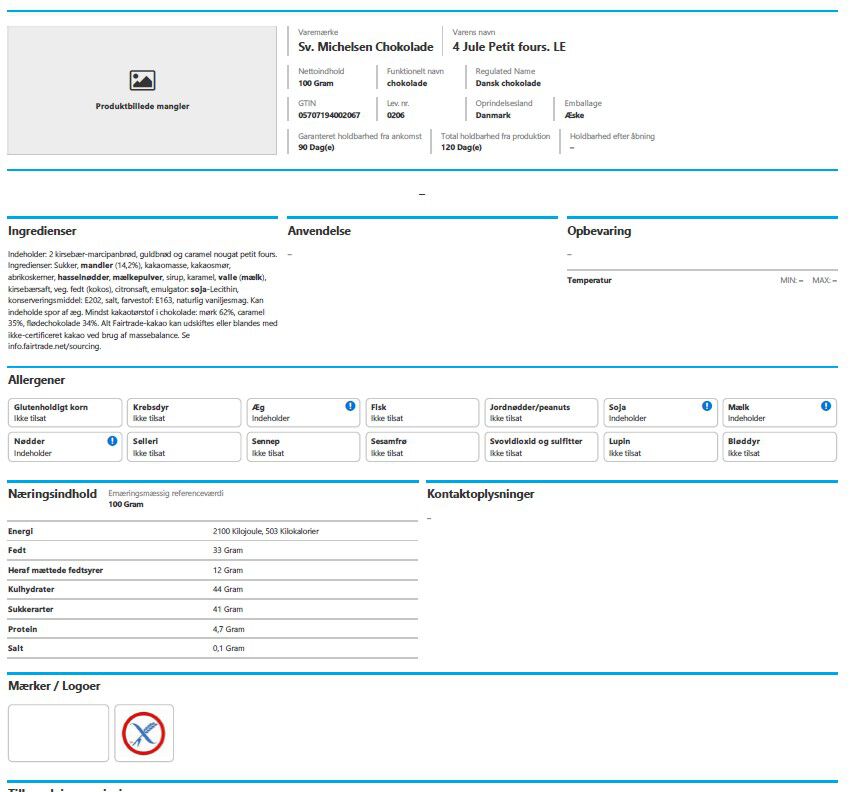The image size is (853, 792).
Task: Select the Opbevaring section heading
Action: pos(599,231)
